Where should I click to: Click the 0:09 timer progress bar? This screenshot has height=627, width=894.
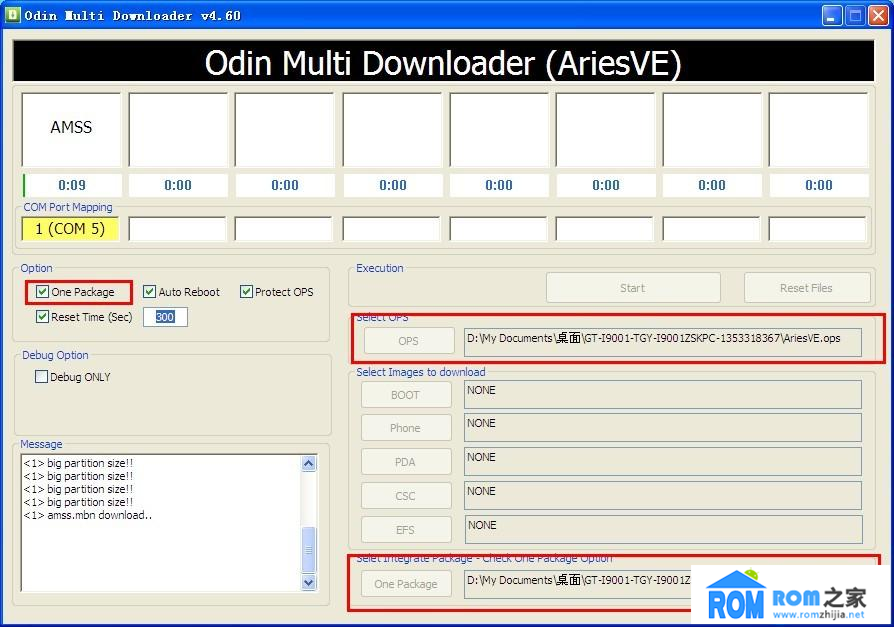pyautogui.click(x=72, y=185)
